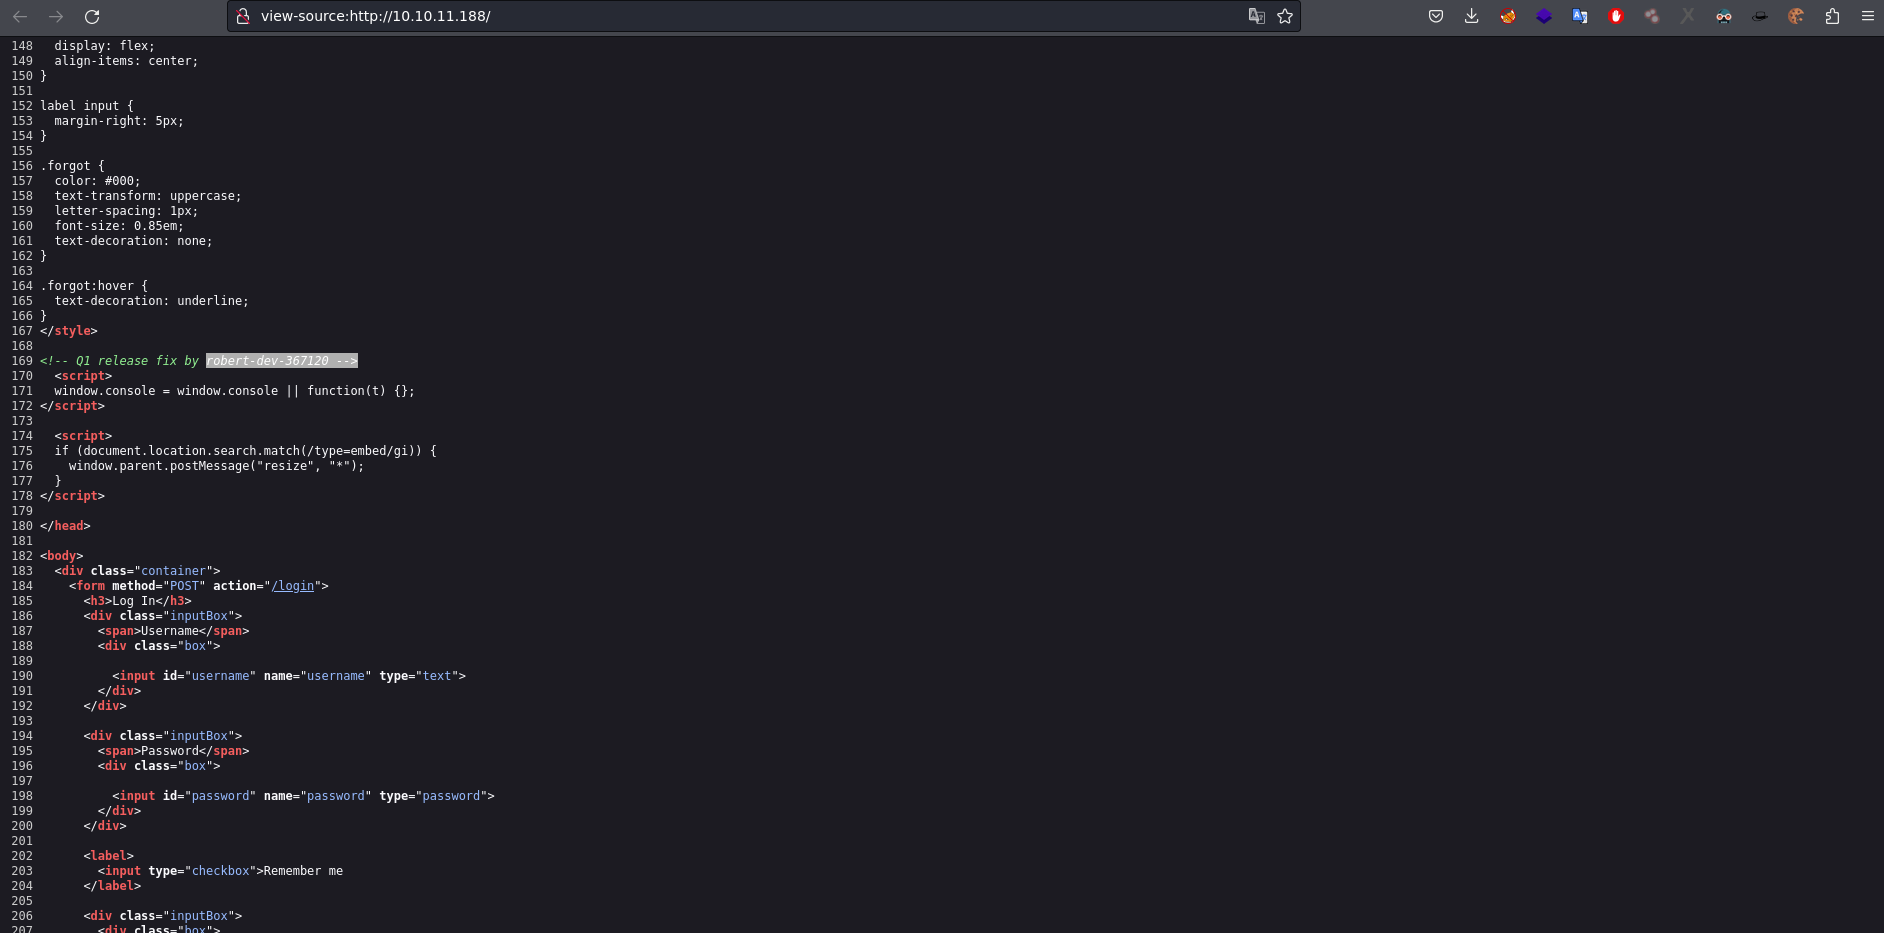
Task: Open the hamburger application menu
Action: click(1867, 16)
